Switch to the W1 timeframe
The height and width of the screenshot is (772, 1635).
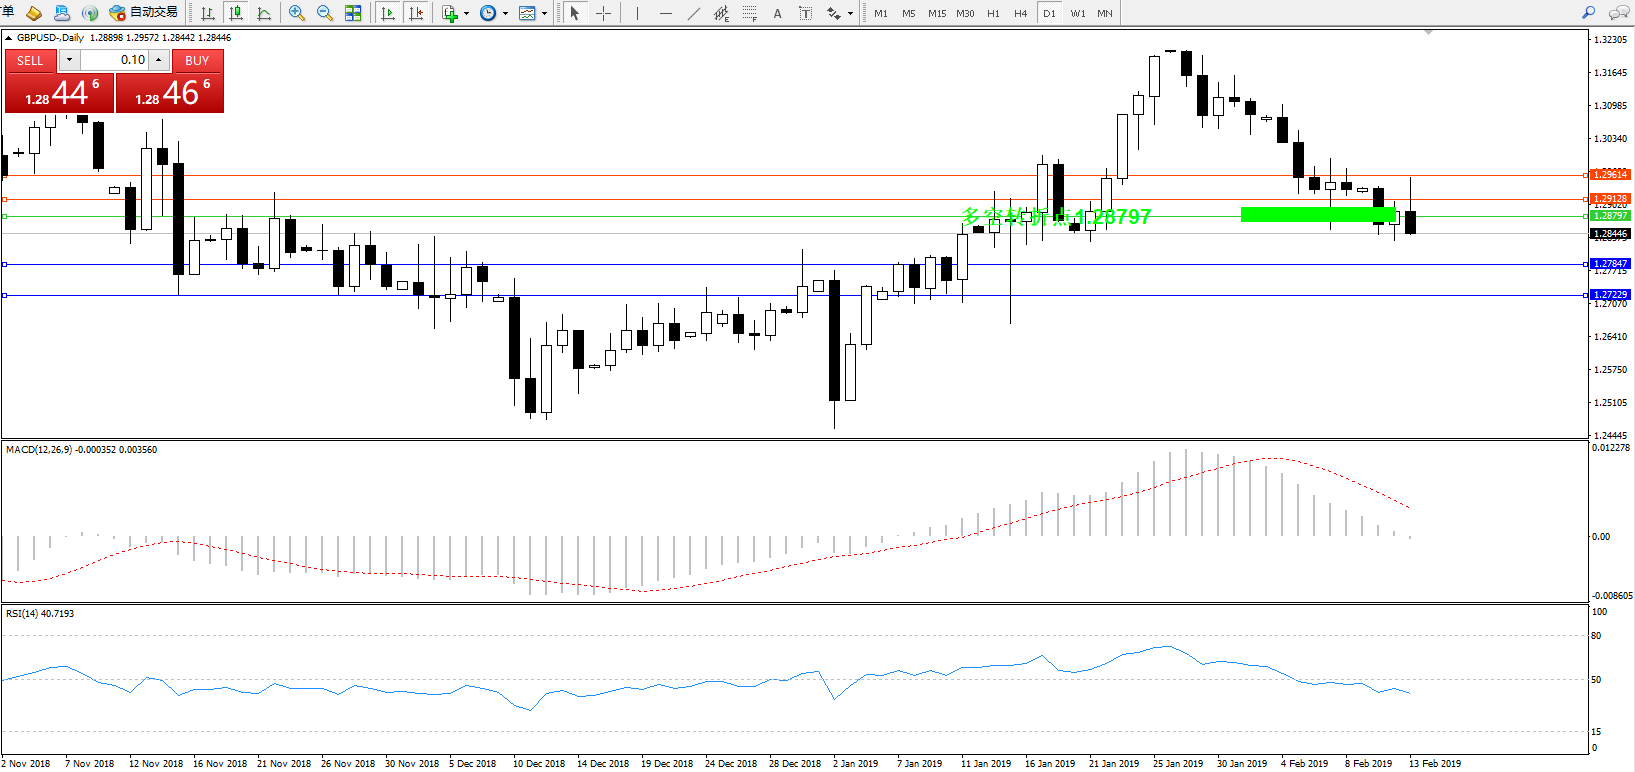(1077, 13)
